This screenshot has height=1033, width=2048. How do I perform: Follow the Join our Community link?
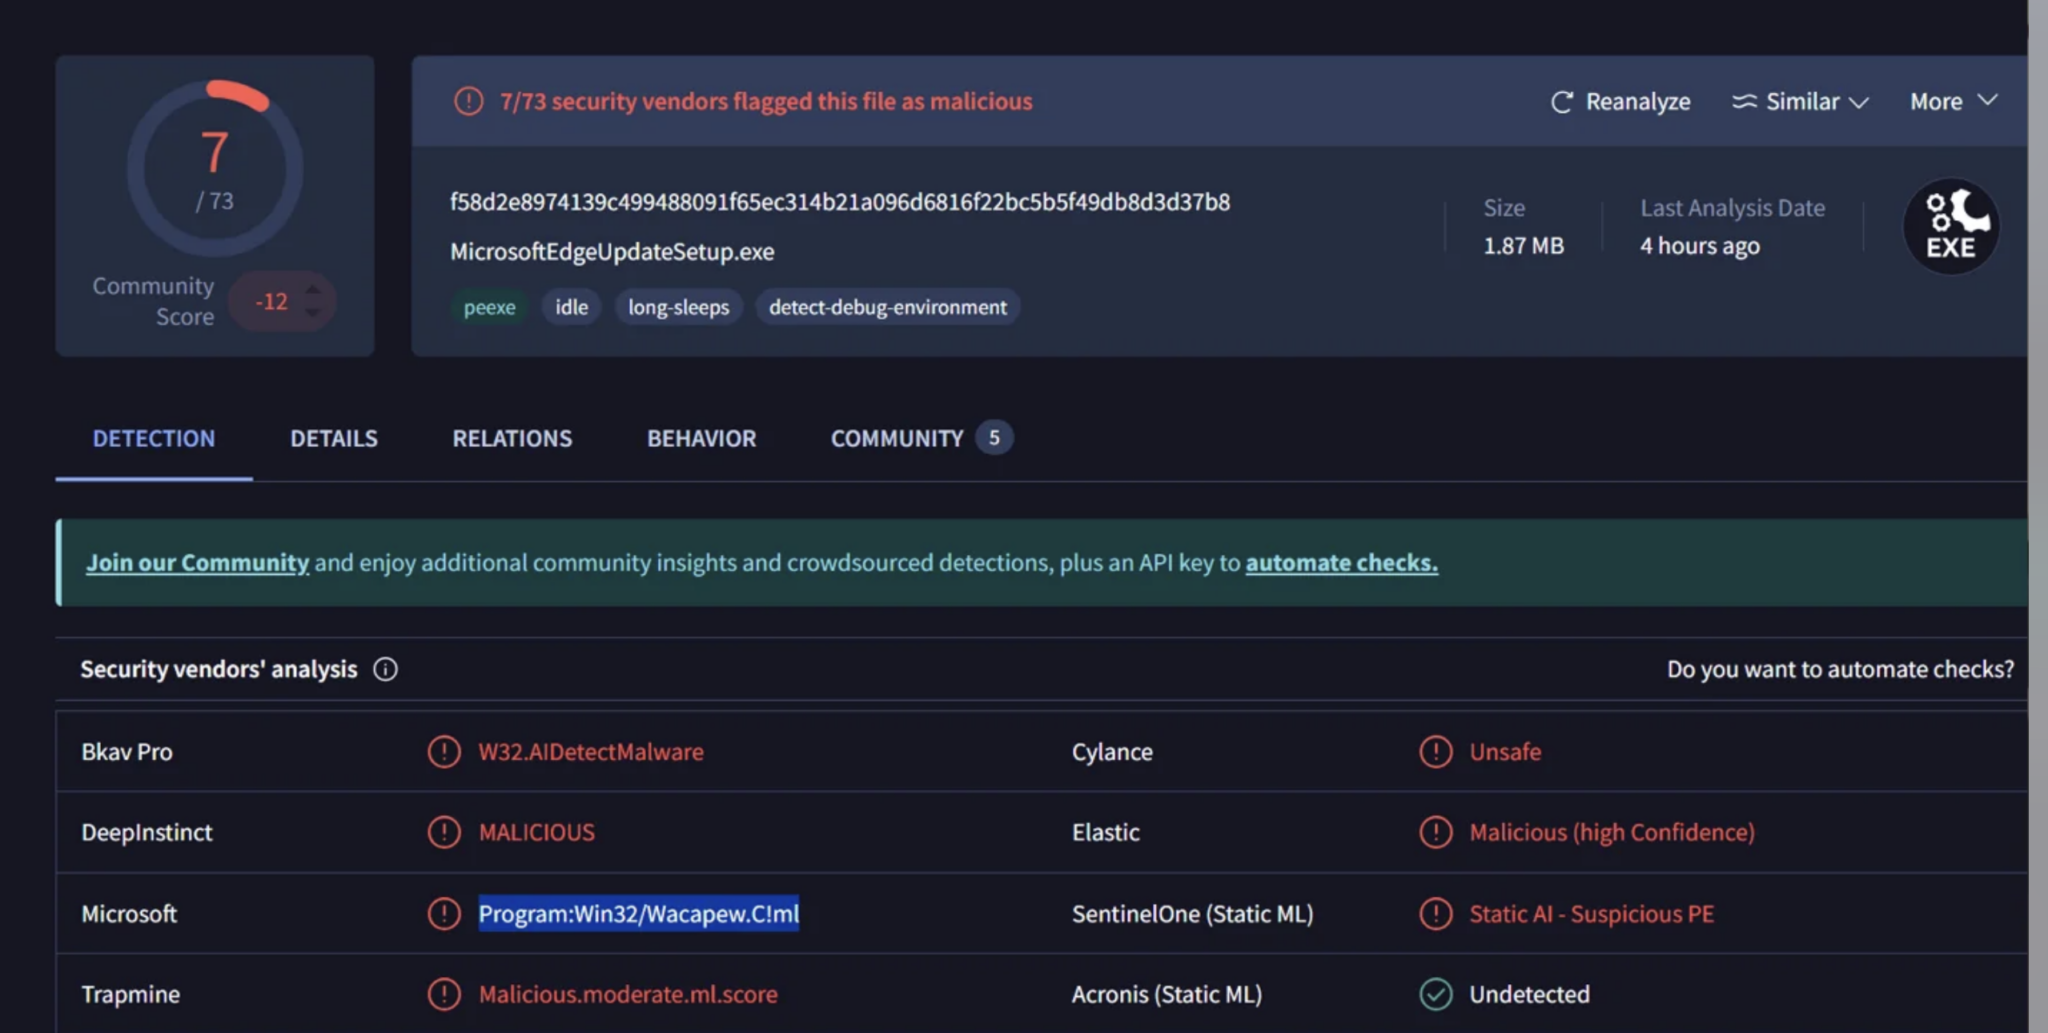tap(197, 562)
